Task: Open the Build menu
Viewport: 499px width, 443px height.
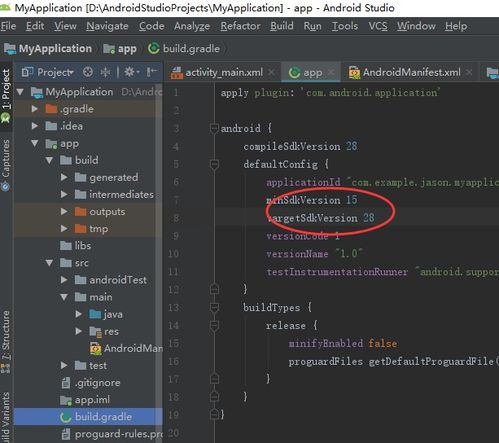Action: pos(282,26)
